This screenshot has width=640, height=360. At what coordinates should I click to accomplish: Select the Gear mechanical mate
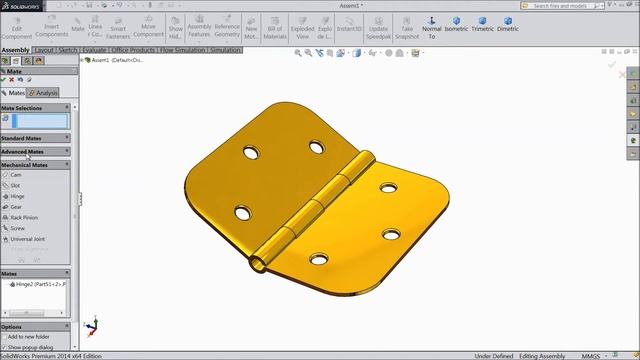click(12, 207)
